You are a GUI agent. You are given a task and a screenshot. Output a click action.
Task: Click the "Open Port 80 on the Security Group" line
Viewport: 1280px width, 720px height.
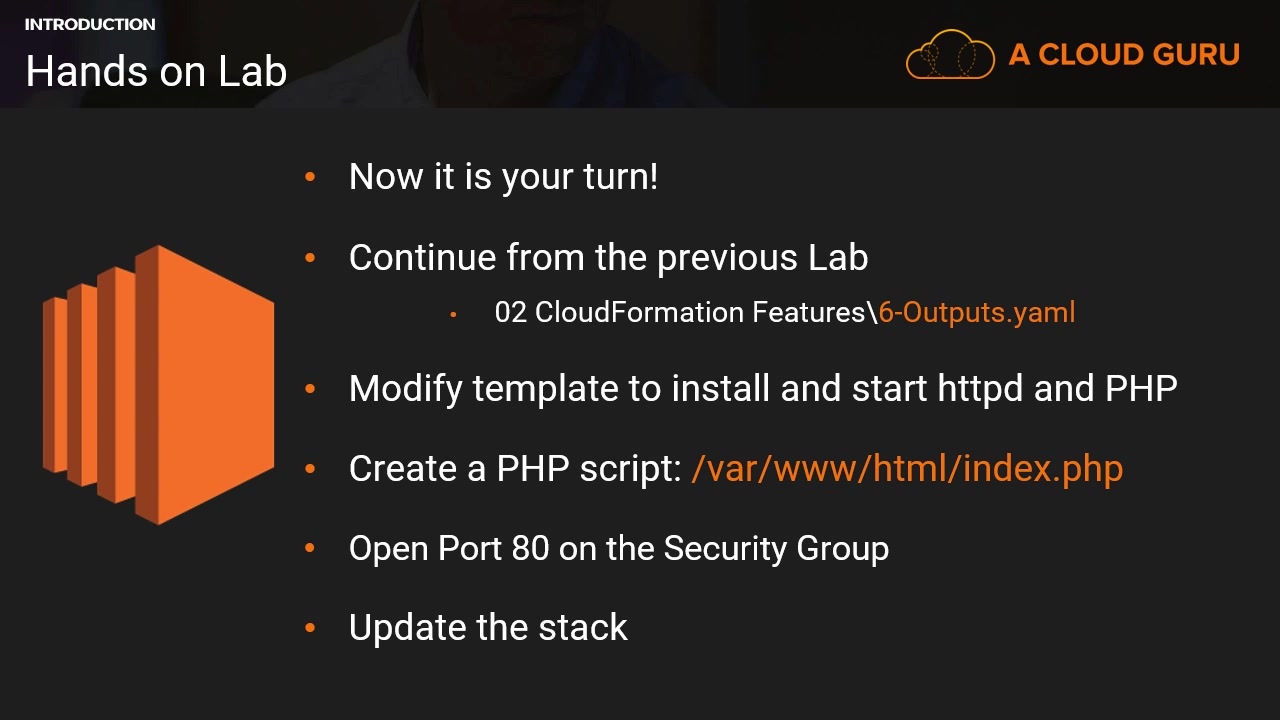click(x=618, y=548)
